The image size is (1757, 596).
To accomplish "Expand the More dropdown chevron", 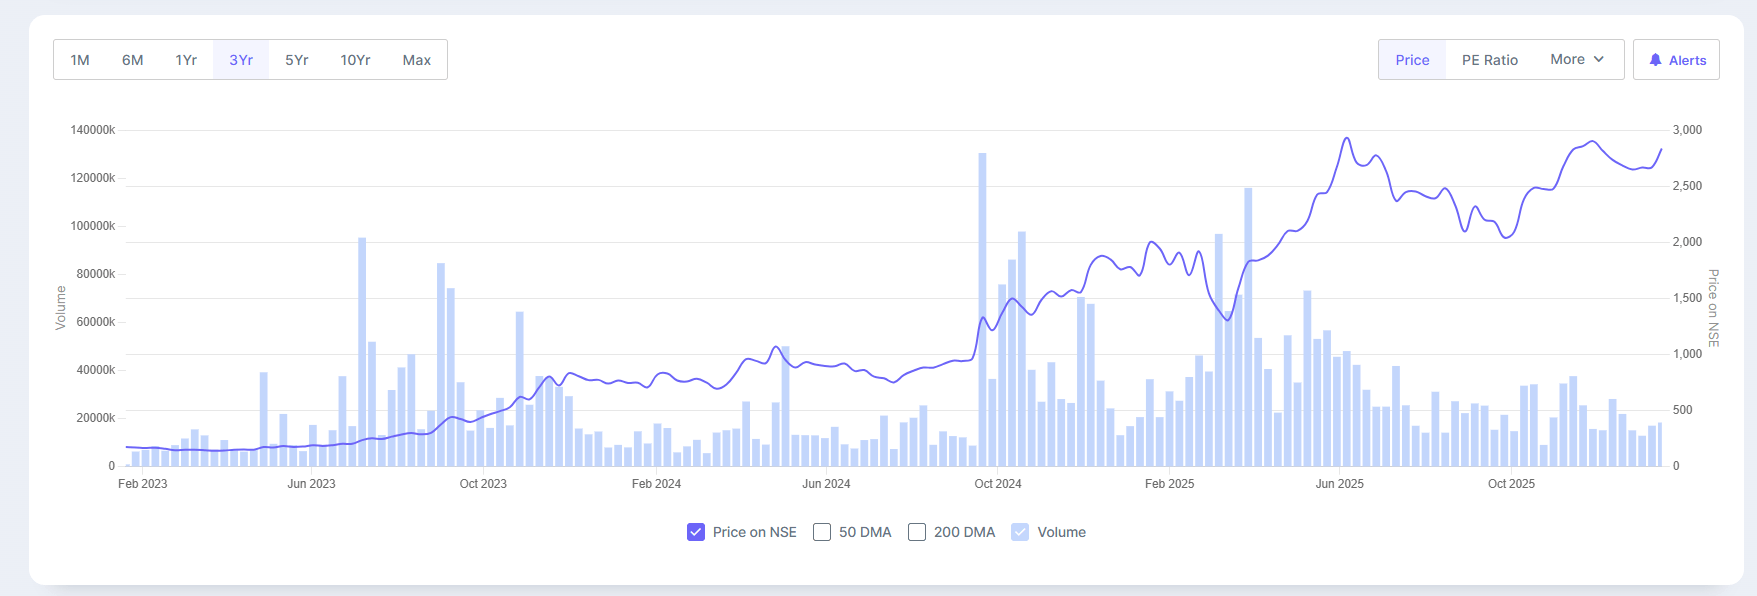I will [x=1599, y=60].
